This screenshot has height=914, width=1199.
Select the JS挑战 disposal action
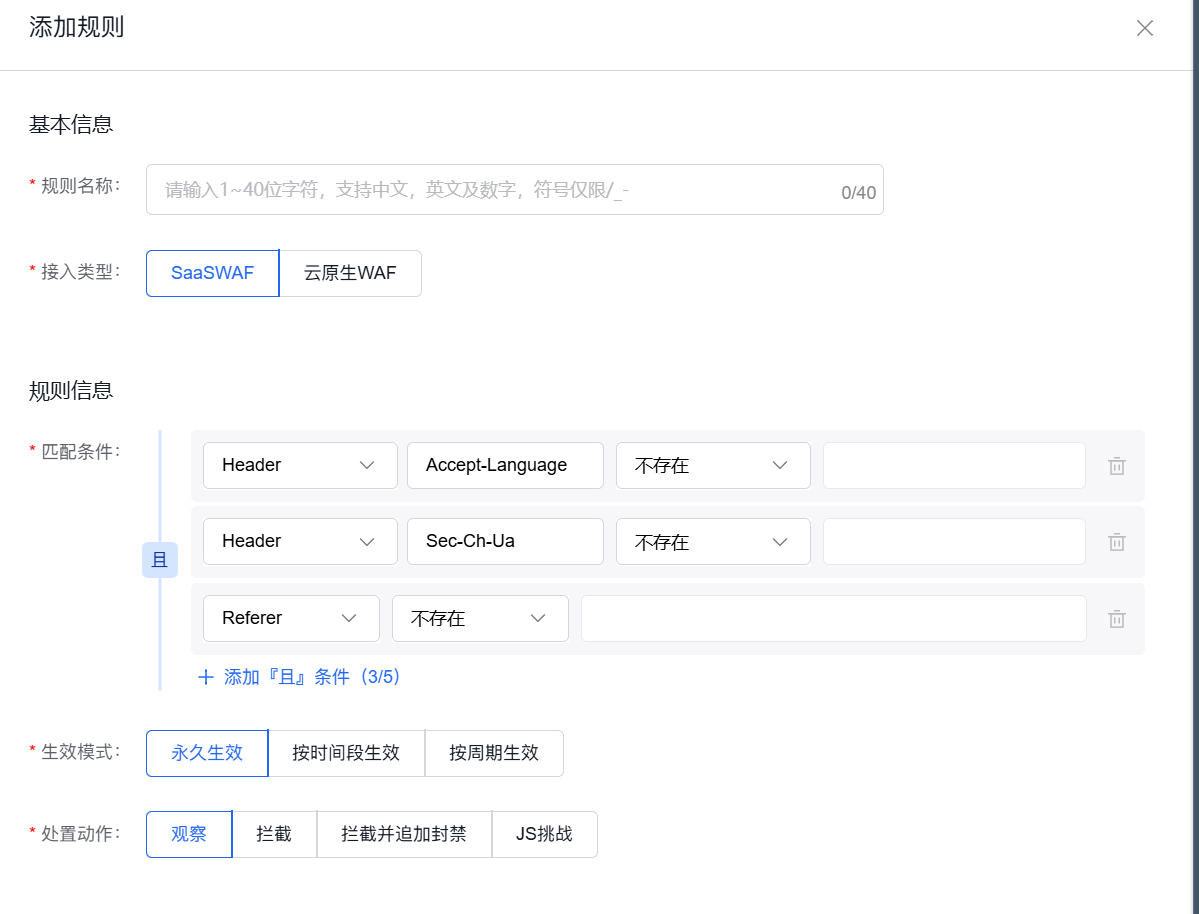point(545,834)
